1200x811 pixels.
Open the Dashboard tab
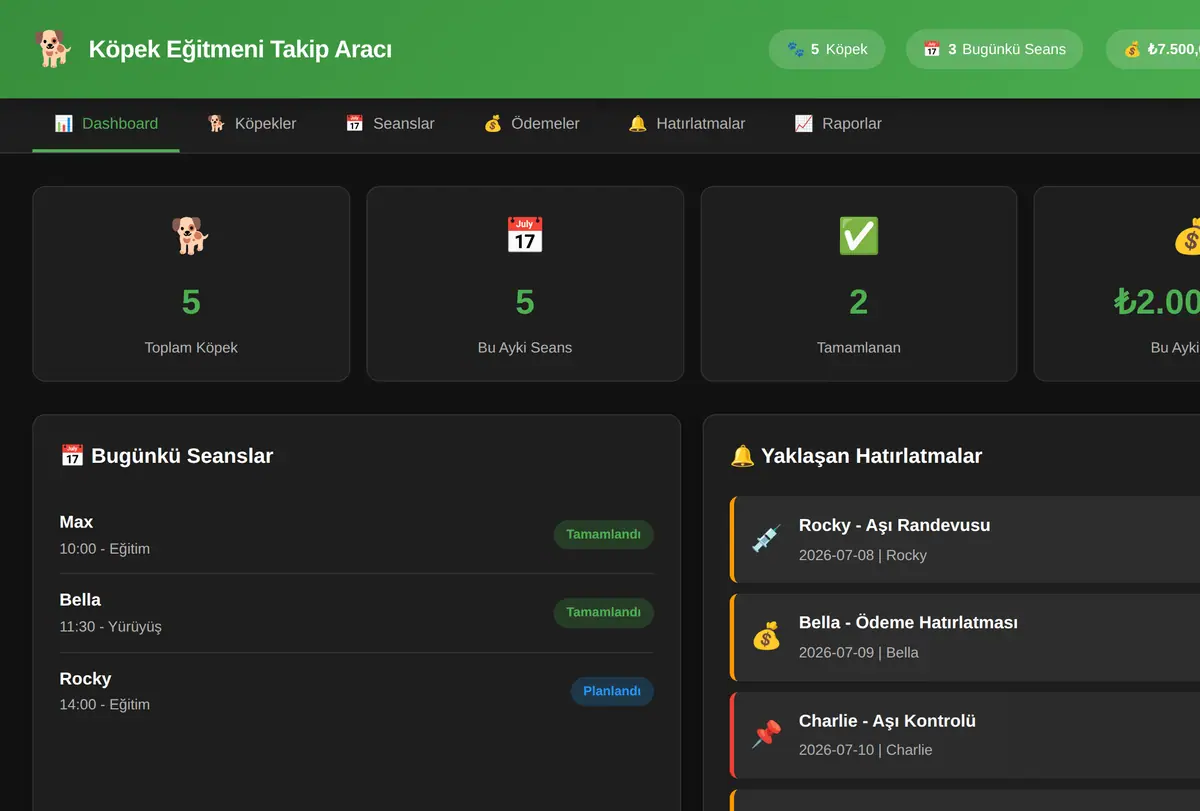tap(106, 124)
